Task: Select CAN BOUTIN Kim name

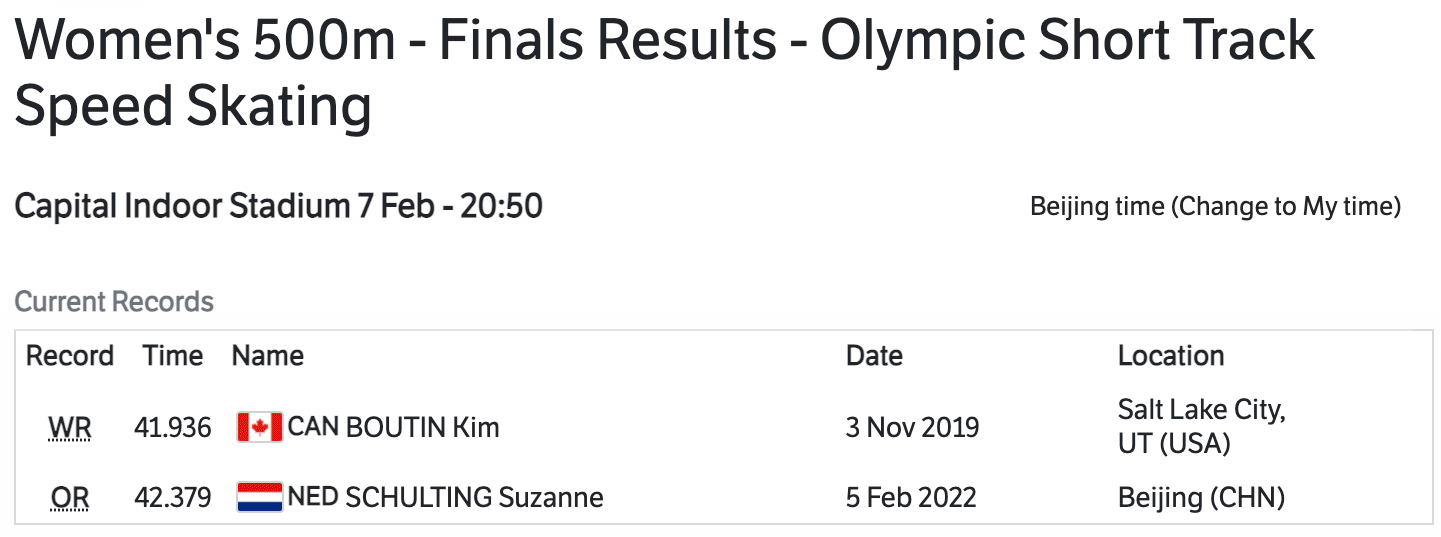Action: (393, 428)
